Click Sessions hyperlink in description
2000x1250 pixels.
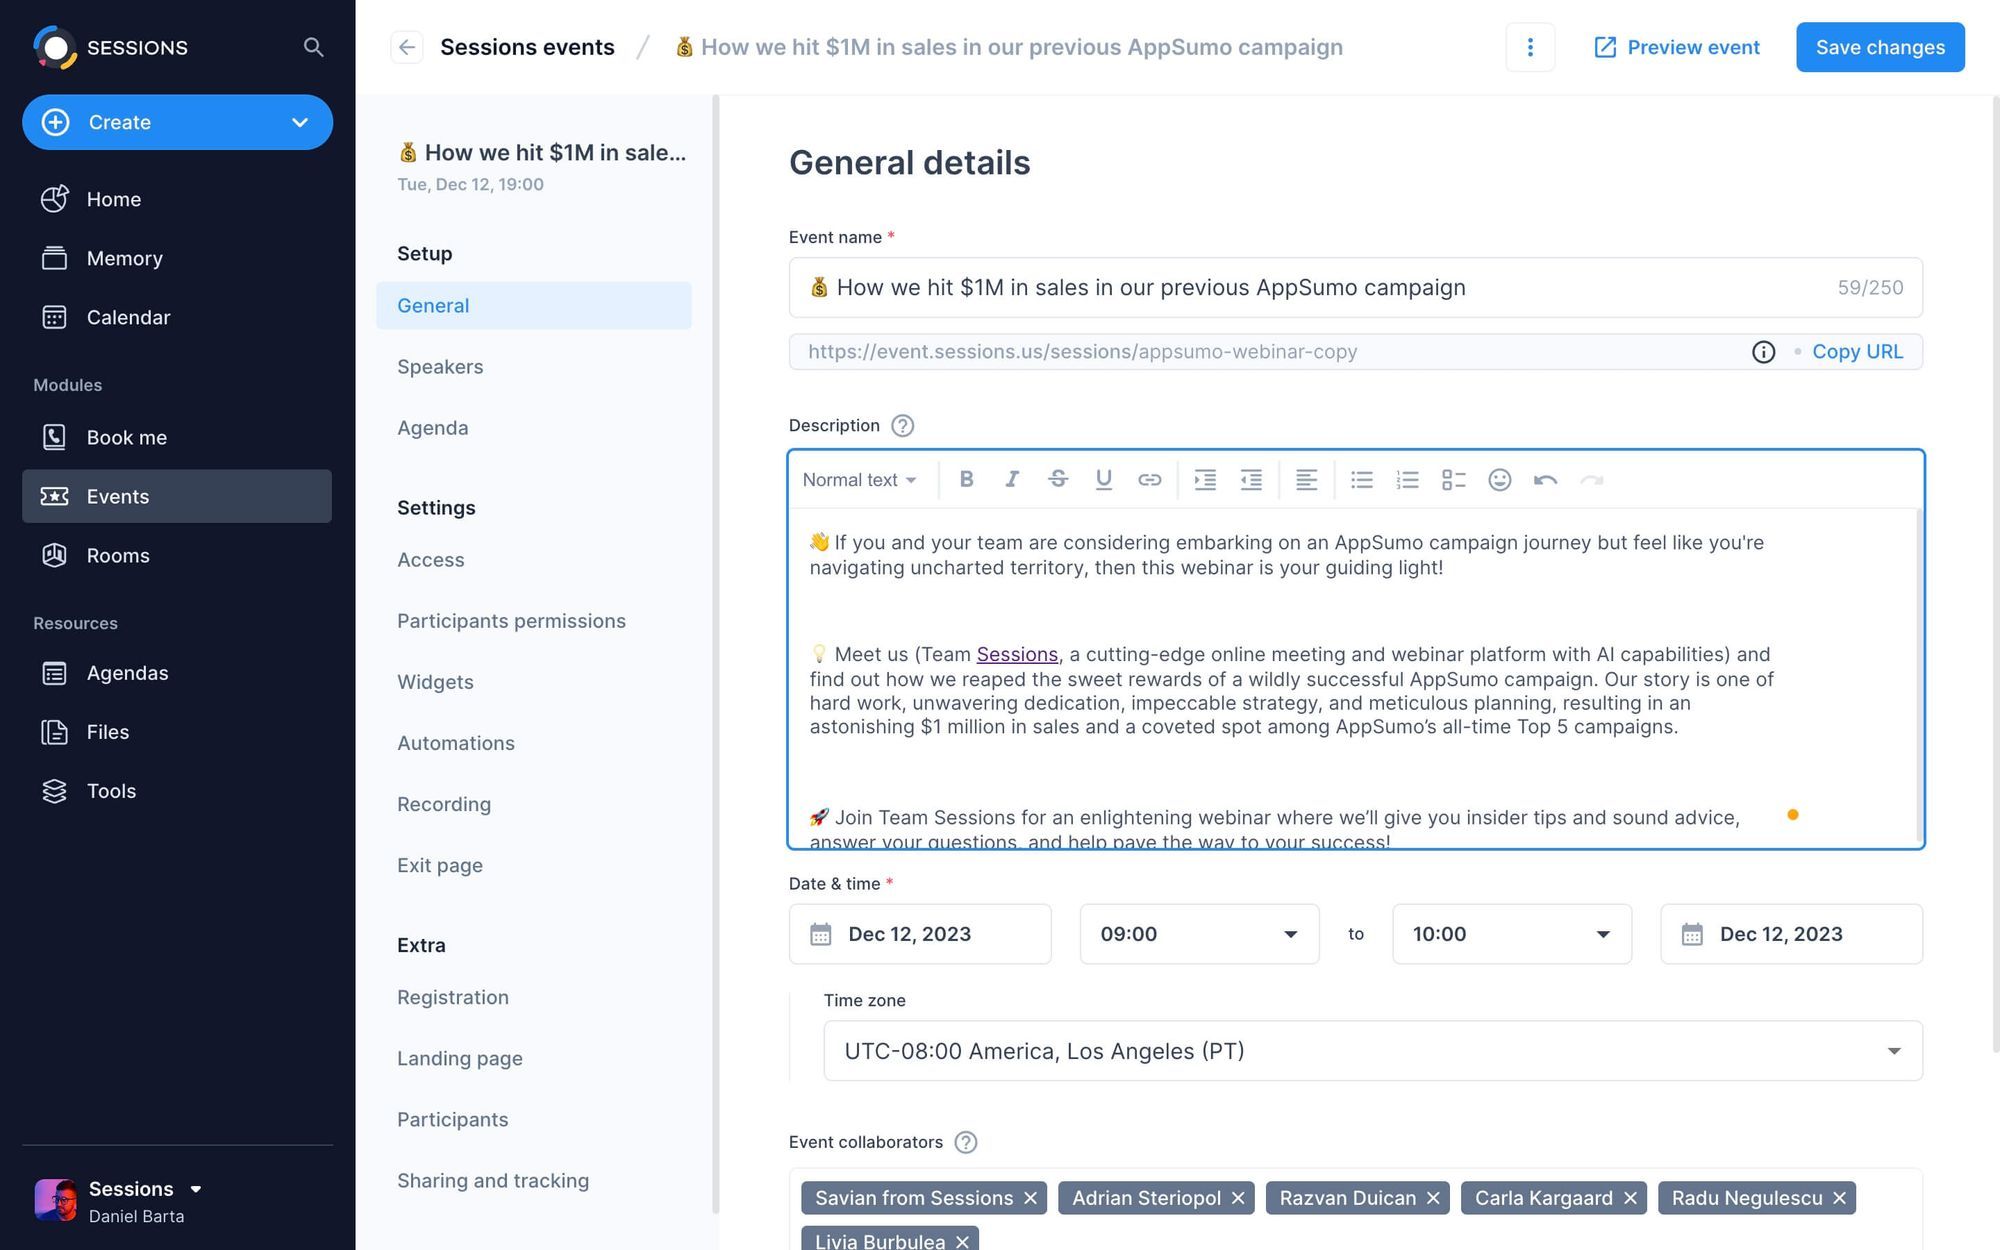point(1017,654)
